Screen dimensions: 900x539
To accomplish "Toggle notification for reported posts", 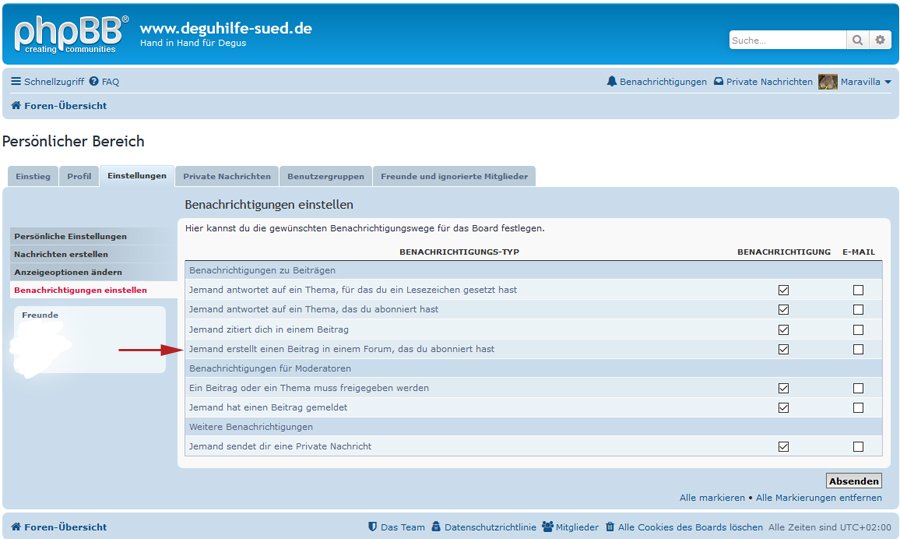I will point(783,408).
